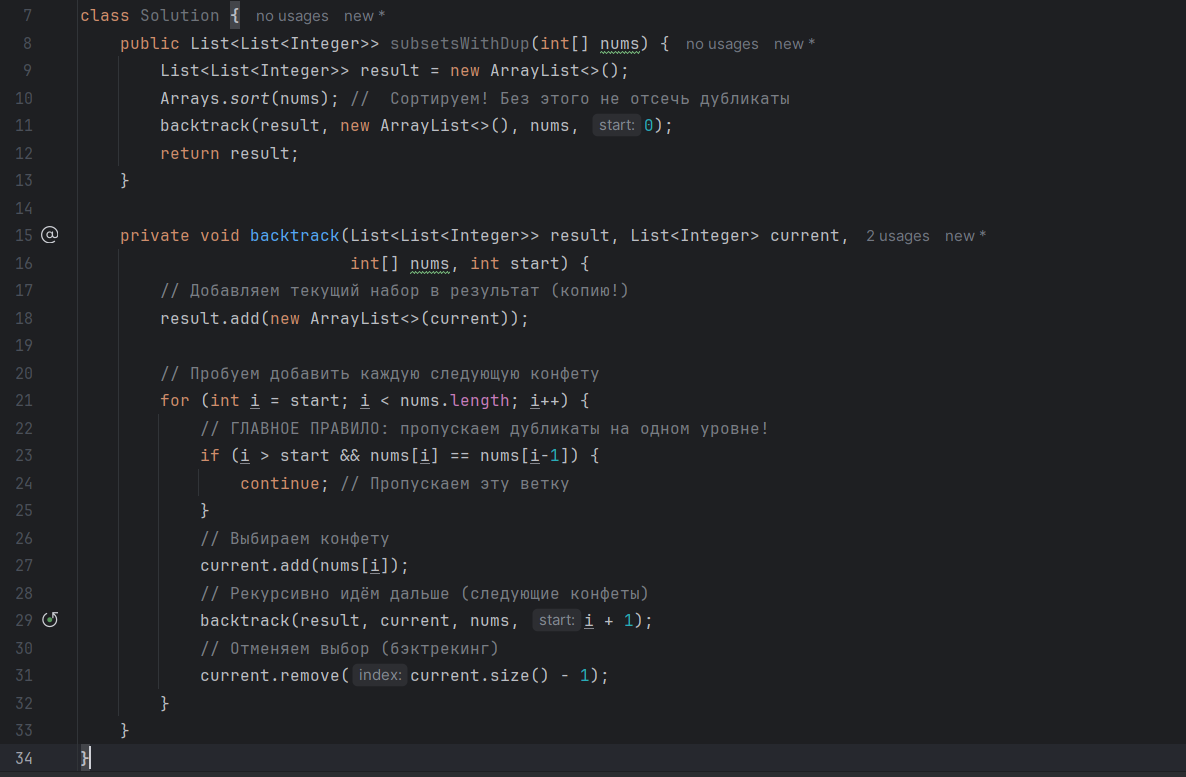Click 'new *' author hint on line 7
The height and width of the screenshot is (777, 1186).
click(364, 16)
